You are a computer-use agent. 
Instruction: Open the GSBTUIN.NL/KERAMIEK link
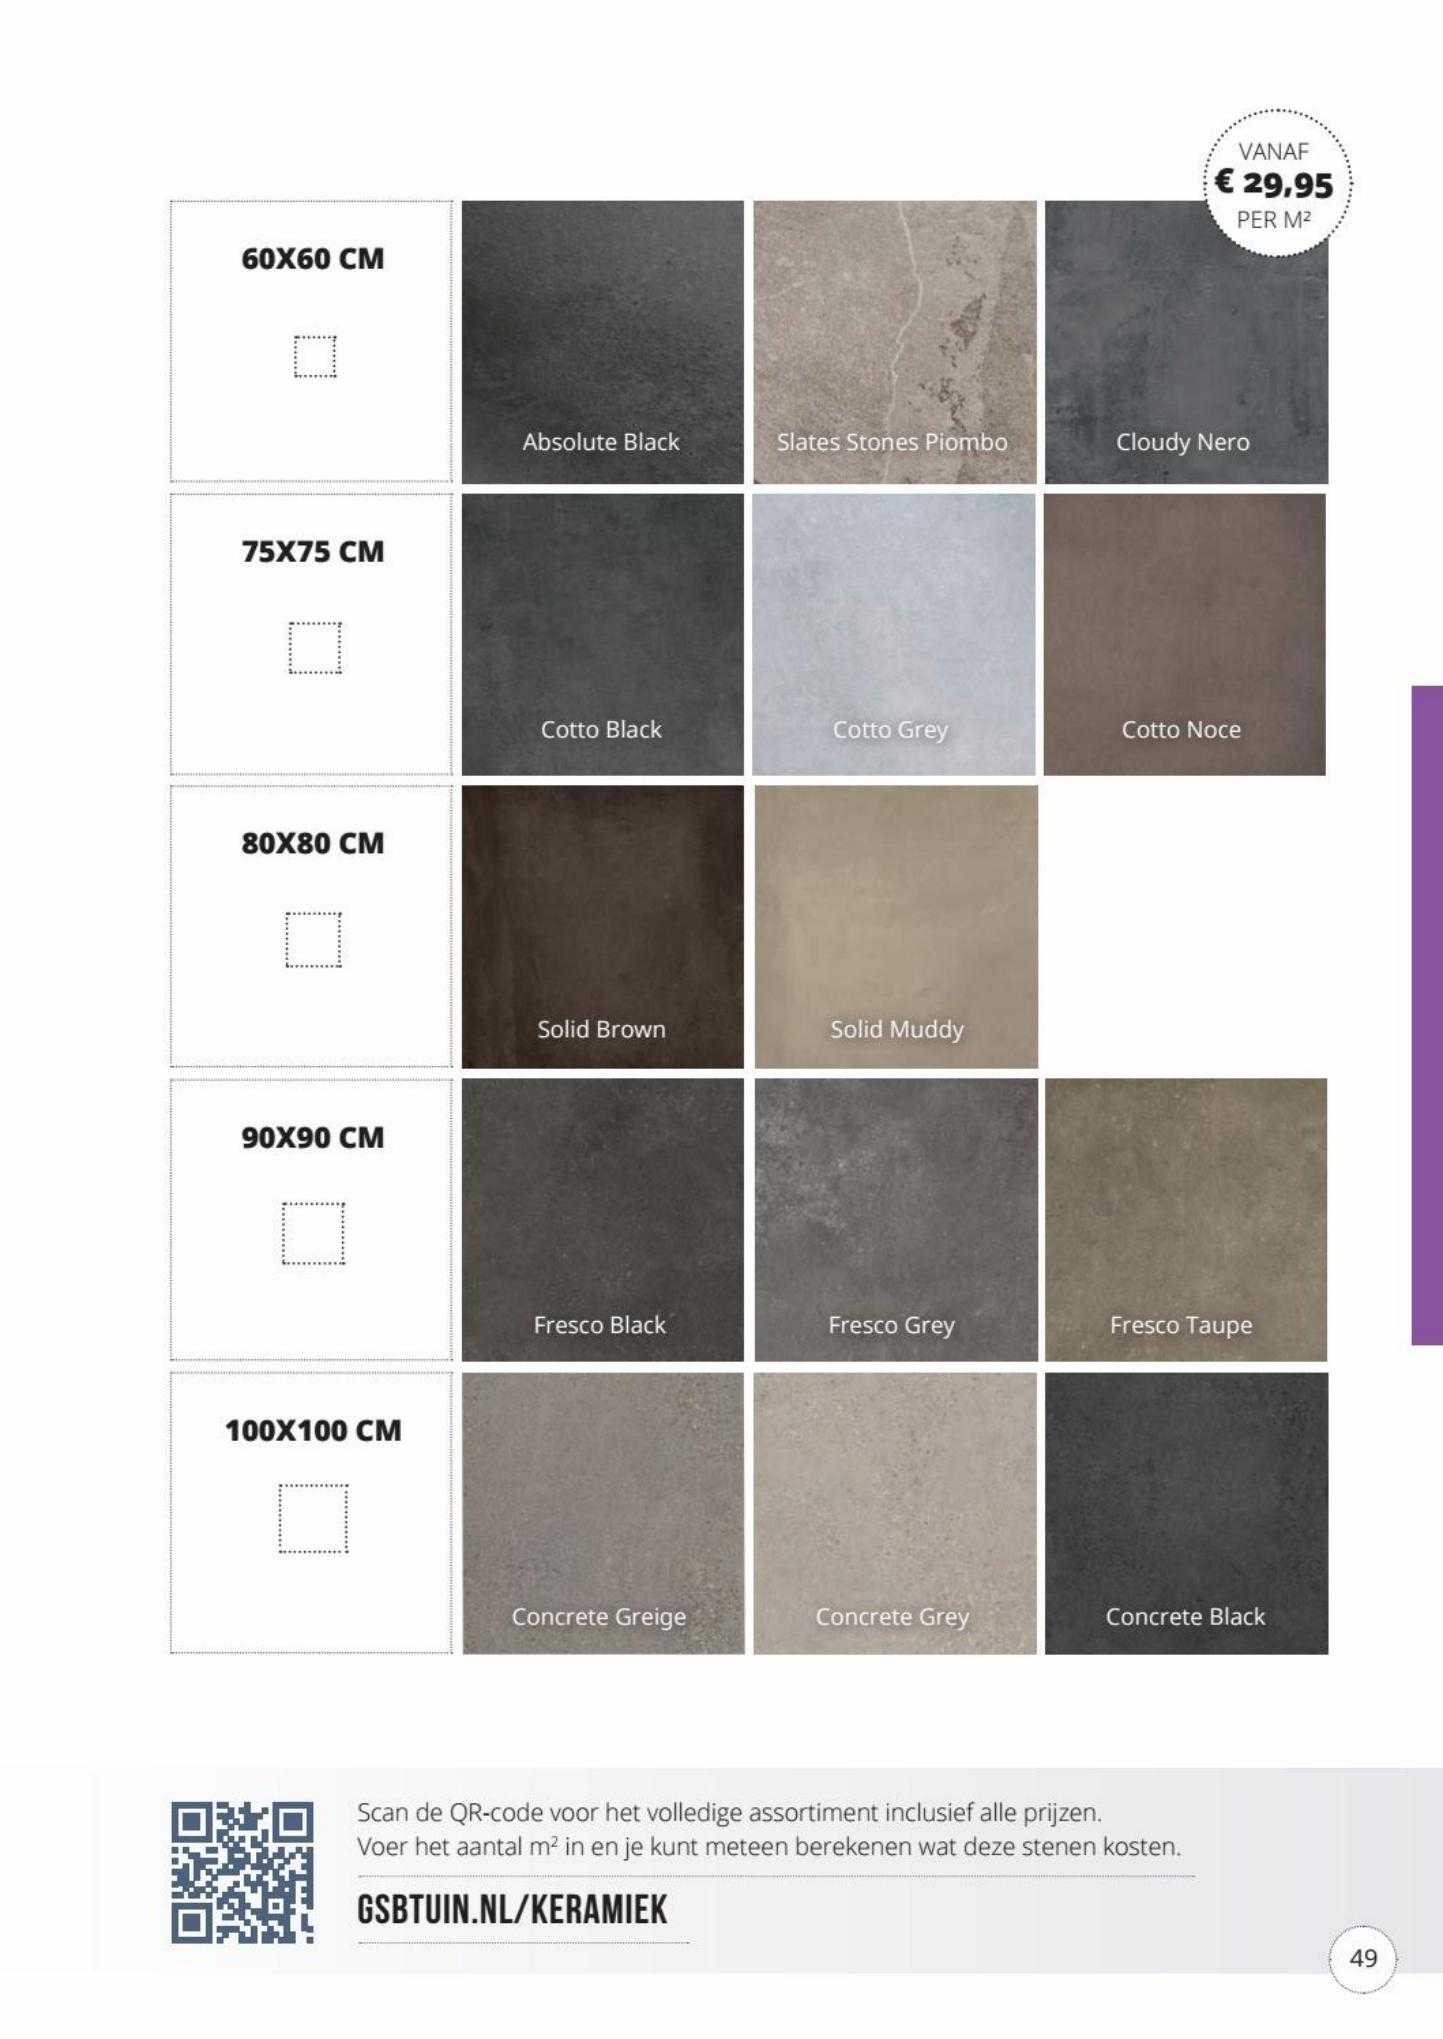[x=512, y=1909]
